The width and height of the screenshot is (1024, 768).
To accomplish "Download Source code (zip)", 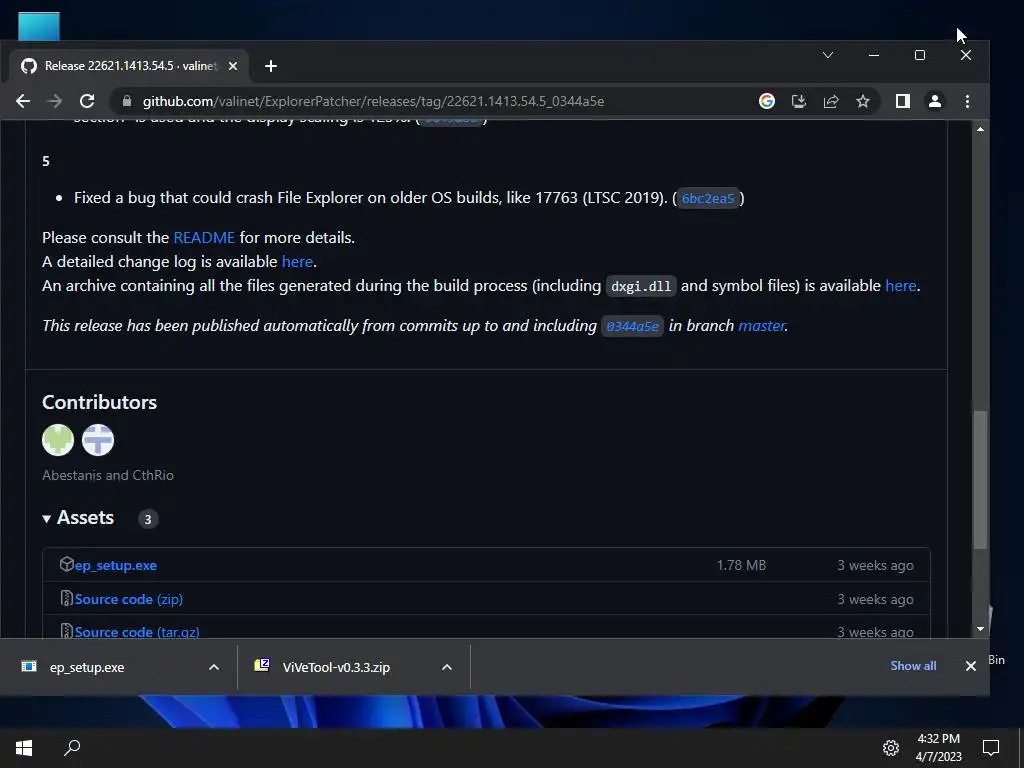I will (129, 600).
